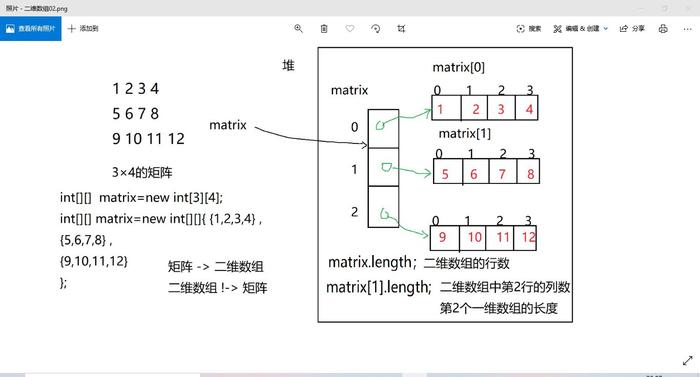Click the 分享 share button
The height and width of the screenshot is (377, 700).
pyautogui.click(x=632, y=29)
